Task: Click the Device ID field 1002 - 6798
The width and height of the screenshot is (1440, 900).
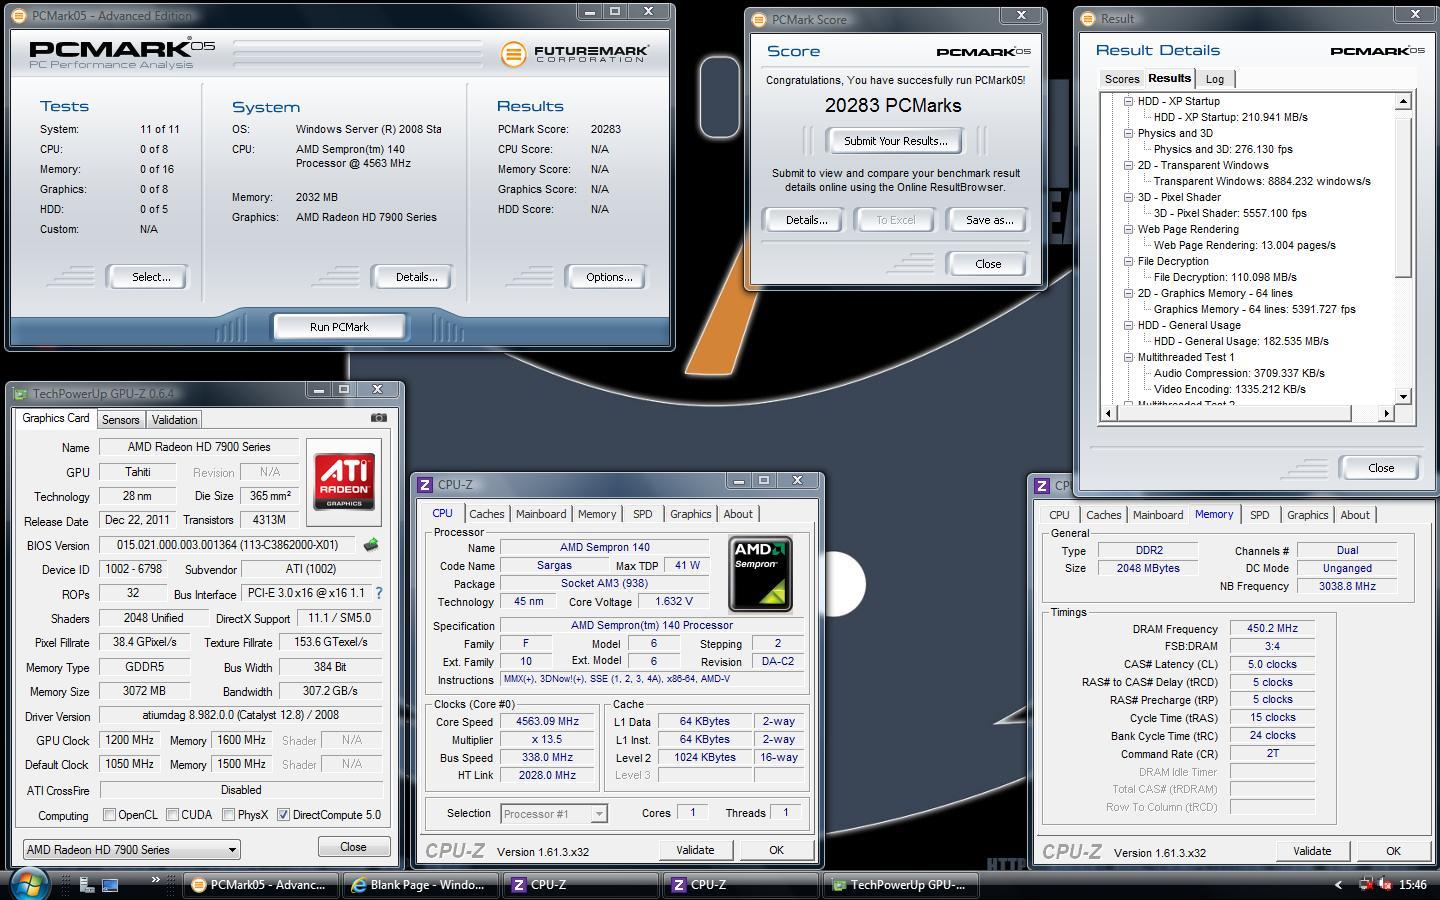Action: pos(135,569)
